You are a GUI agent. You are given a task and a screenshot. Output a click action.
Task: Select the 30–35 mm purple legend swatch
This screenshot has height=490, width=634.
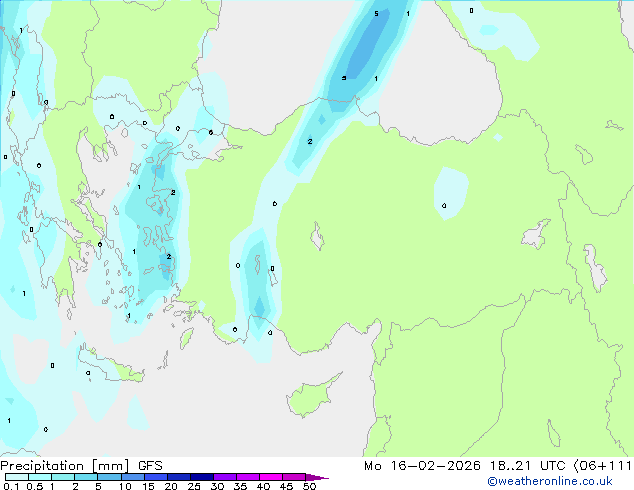[225, 477]
